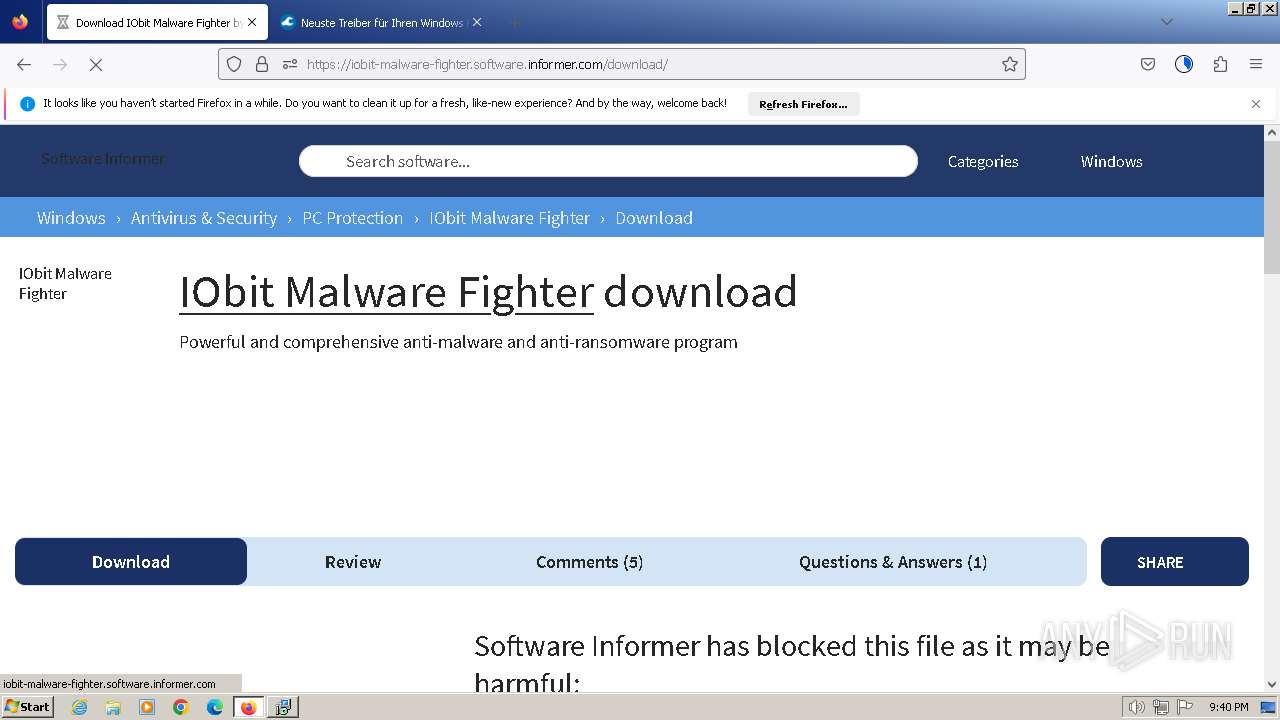
Task: Open the Save to Pocket icon
Action: [1148, 64]
